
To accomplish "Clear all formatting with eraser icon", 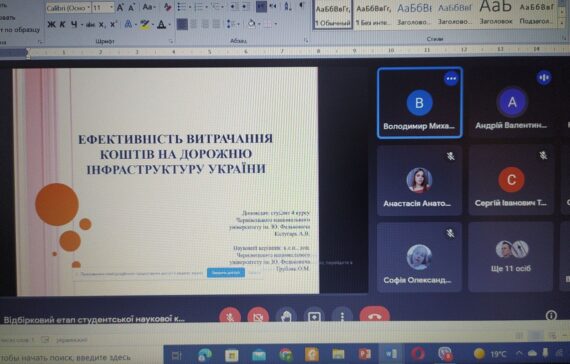I will pos(168,7).
